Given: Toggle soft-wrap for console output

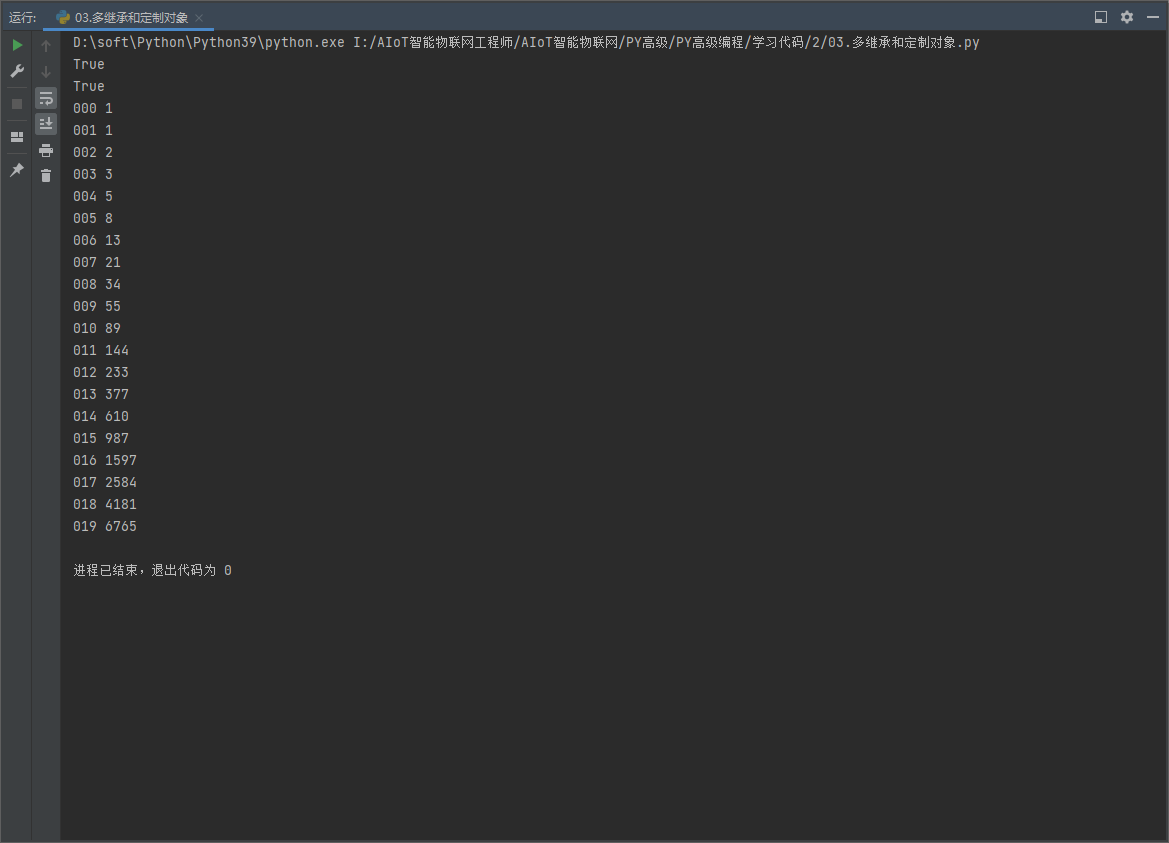Looking at the screenshot, I should tap(46, 98).
